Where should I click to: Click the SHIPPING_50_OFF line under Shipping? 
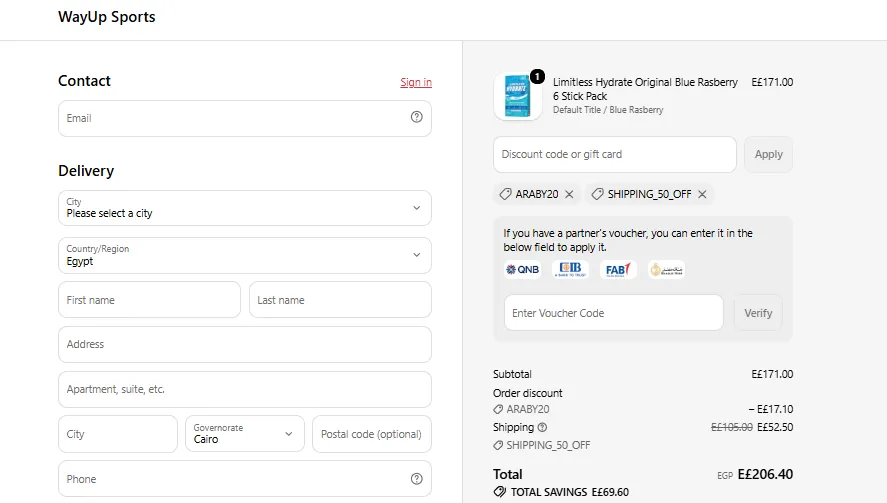click(541, 445)
